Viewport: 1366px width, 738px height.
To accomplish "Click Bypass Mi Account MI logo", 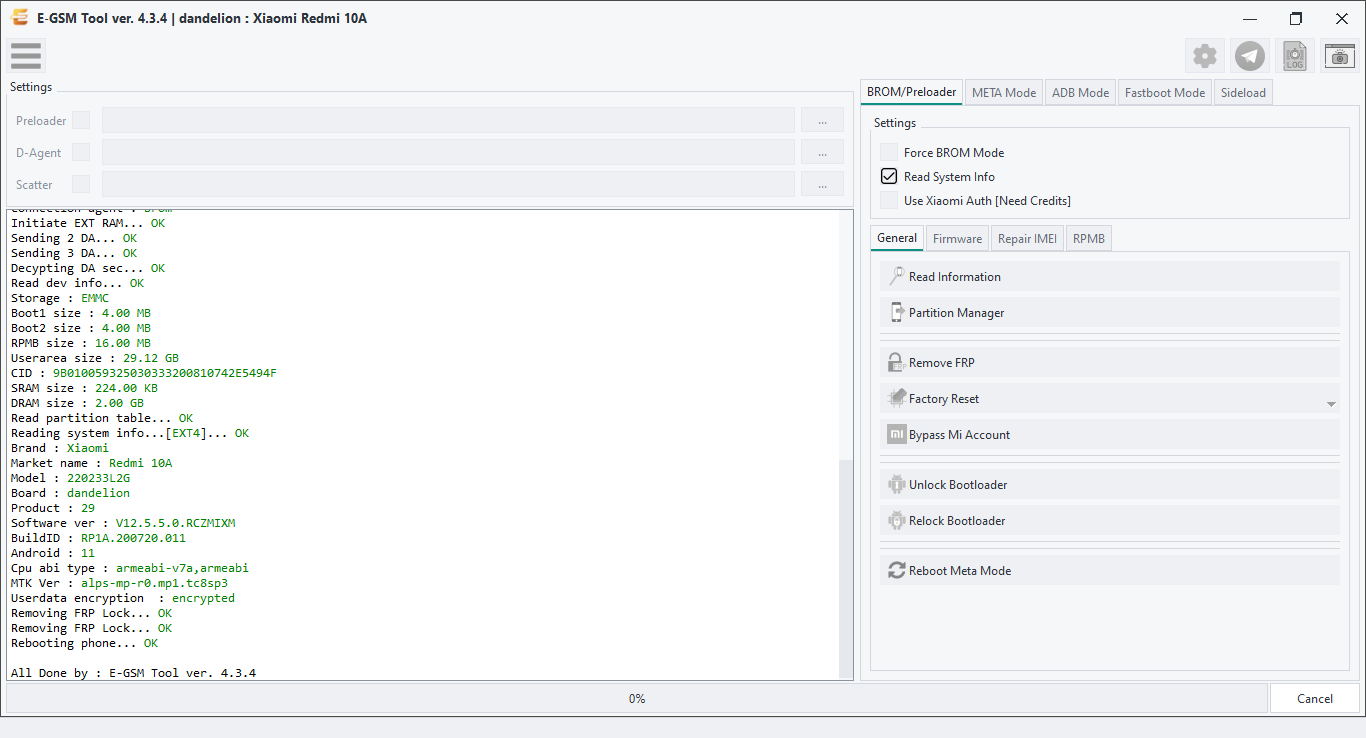I will 896,435.
